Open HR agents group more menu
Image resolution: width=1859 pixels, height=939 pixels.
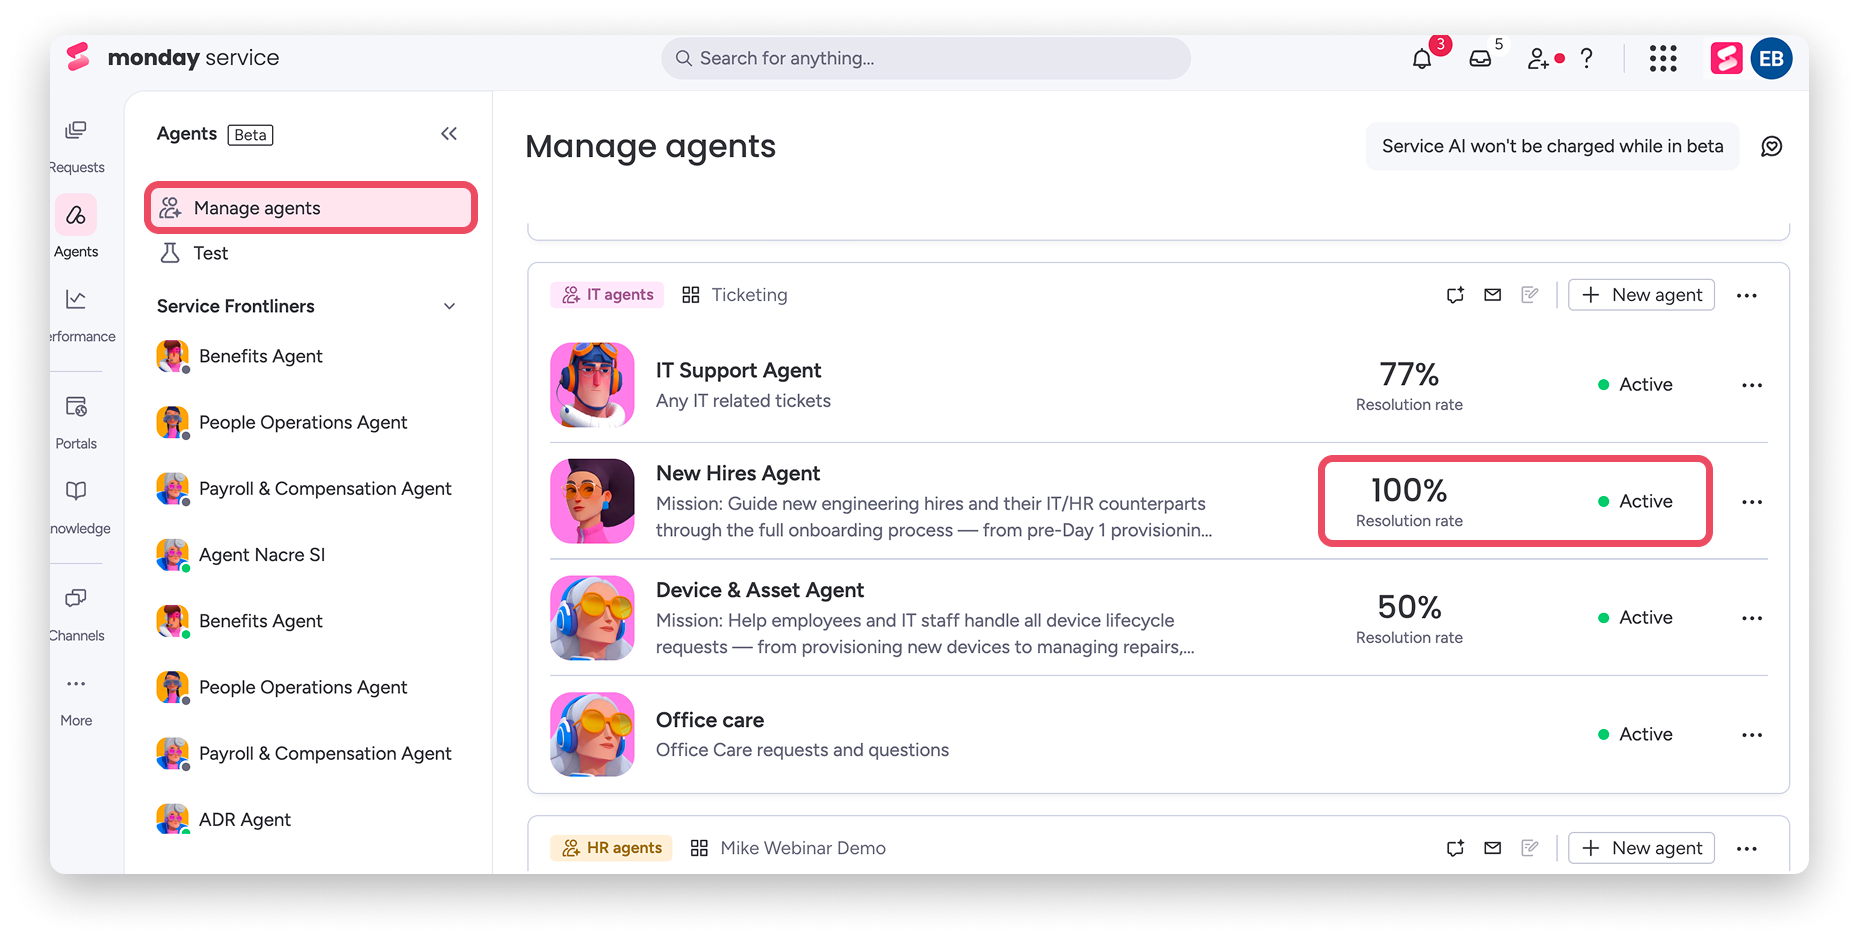pyautogui.click(x=1747, y=848)
